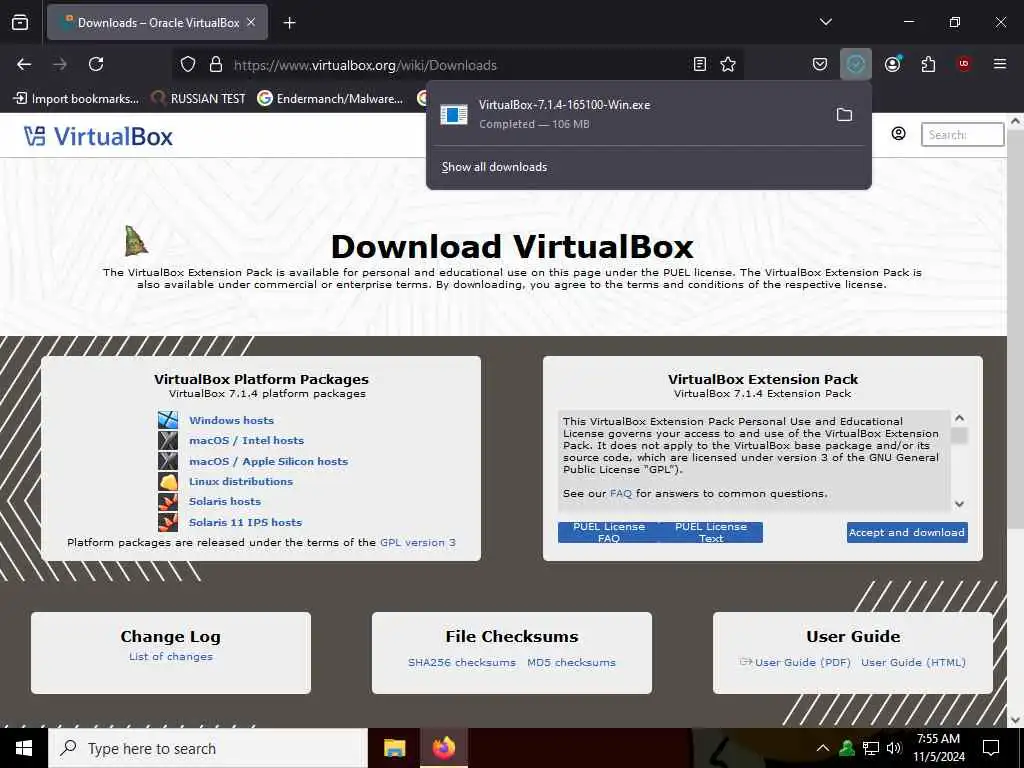Open the User Guide (HTML) link
Screen dimensions: 1024x768
[913, 662]
